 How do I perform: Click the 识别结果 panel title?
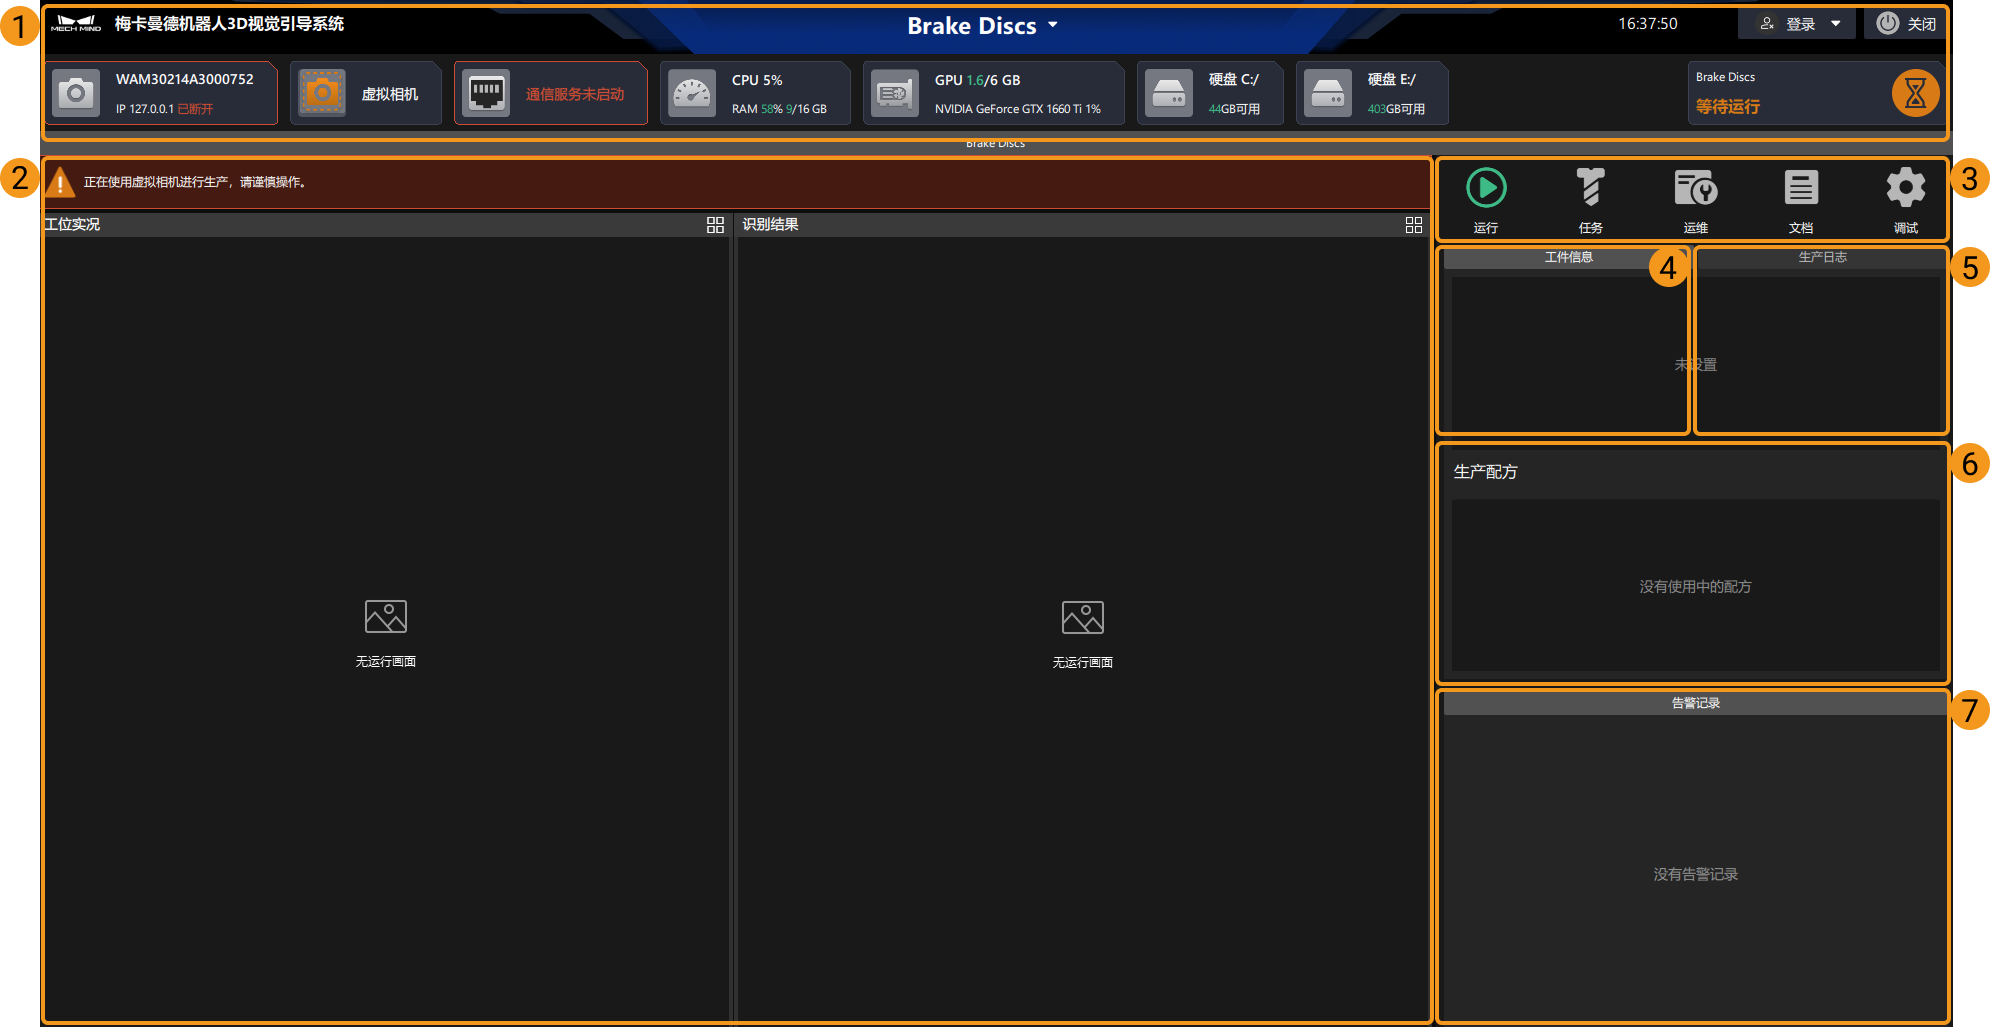click(770, 225)
